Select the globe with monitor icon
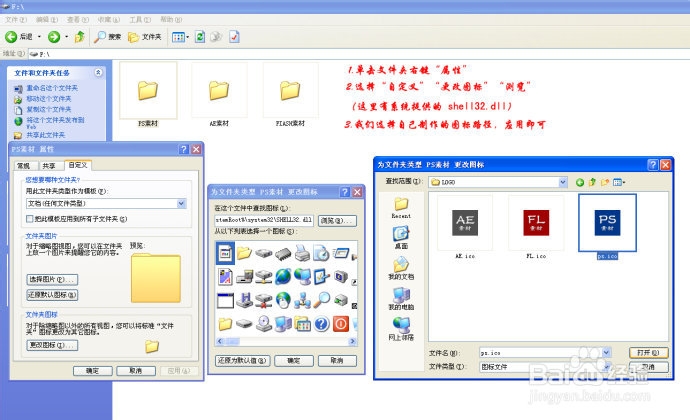Image resolution: width=690 pixels, height=420 pixels. [x=302, y=276]
